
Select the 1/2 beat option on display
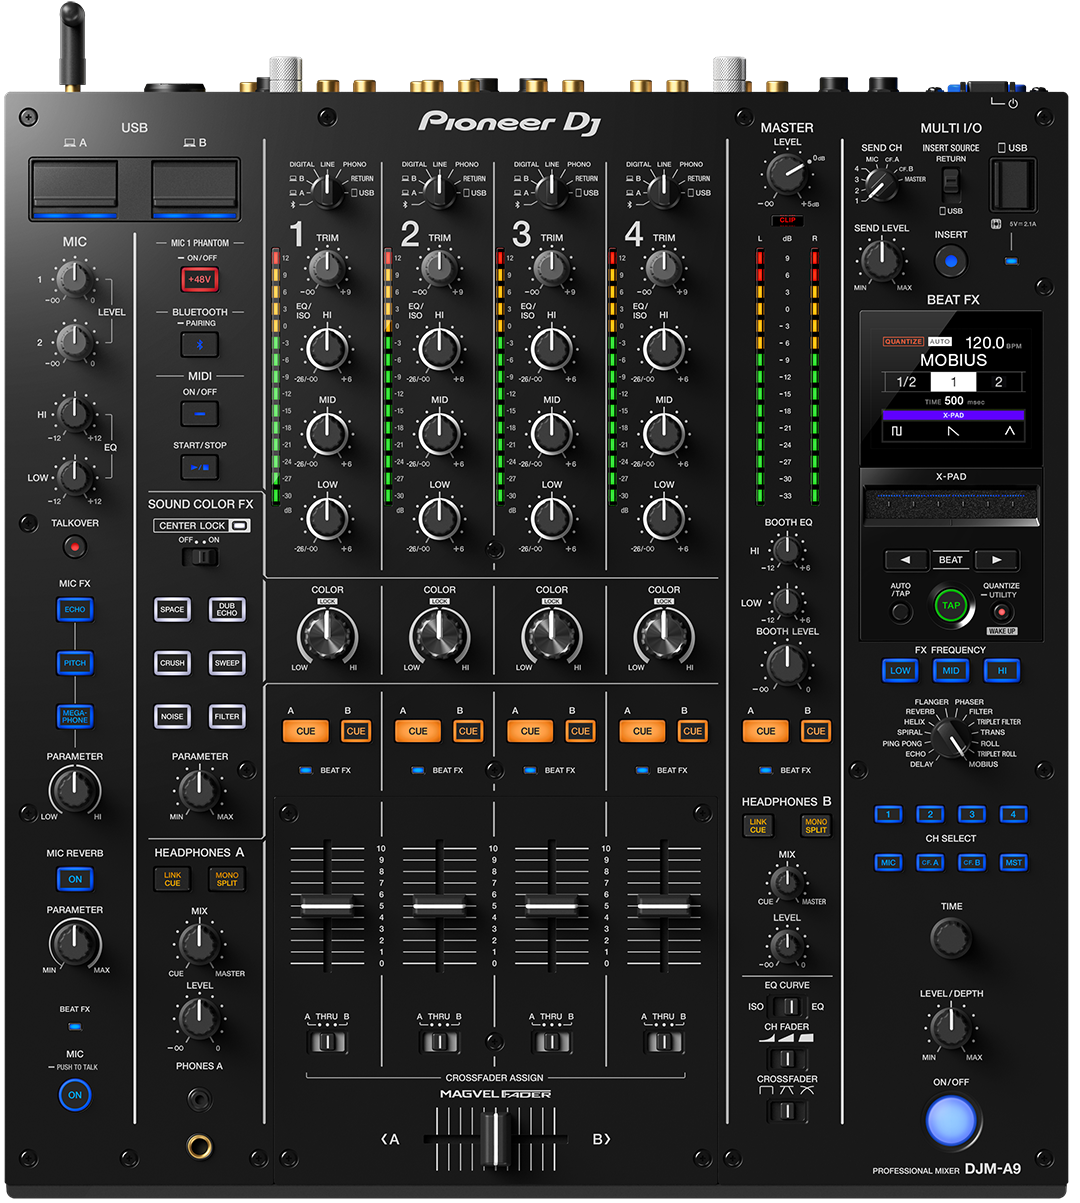tap(906, 382)
